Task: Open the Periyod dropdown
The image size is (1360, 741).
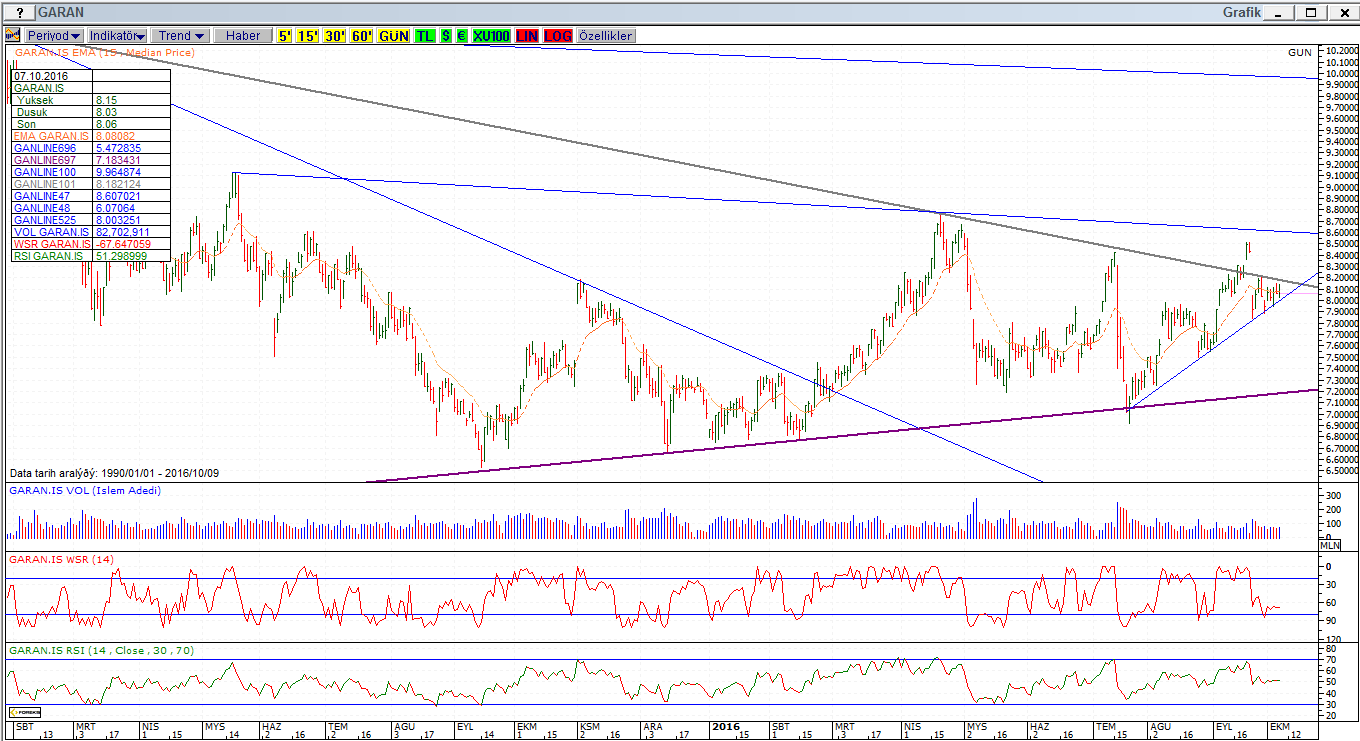Action: 54,35
